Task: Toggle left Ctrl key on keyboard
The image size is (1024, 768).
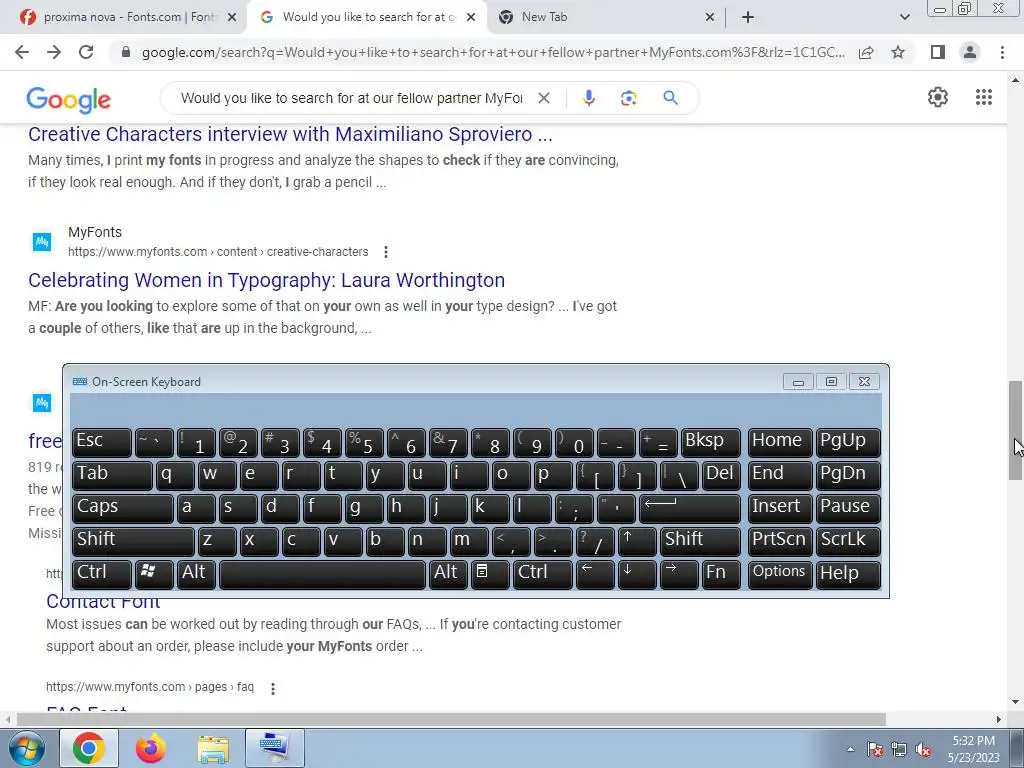Action: click(x=102, y=574)
